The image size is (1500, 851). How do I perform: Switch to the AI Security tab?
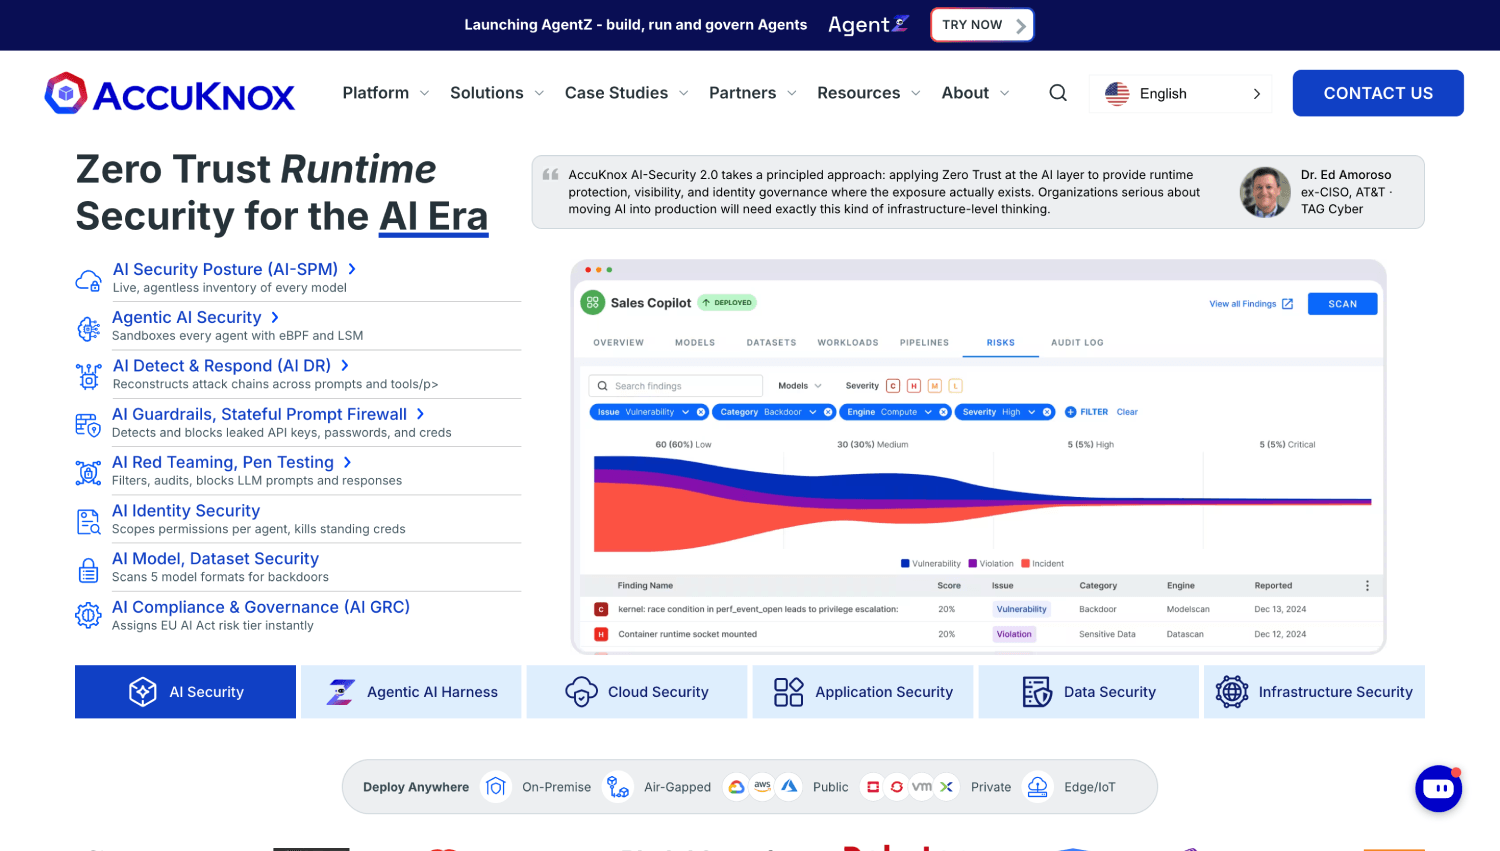click(x=185, y=692)
